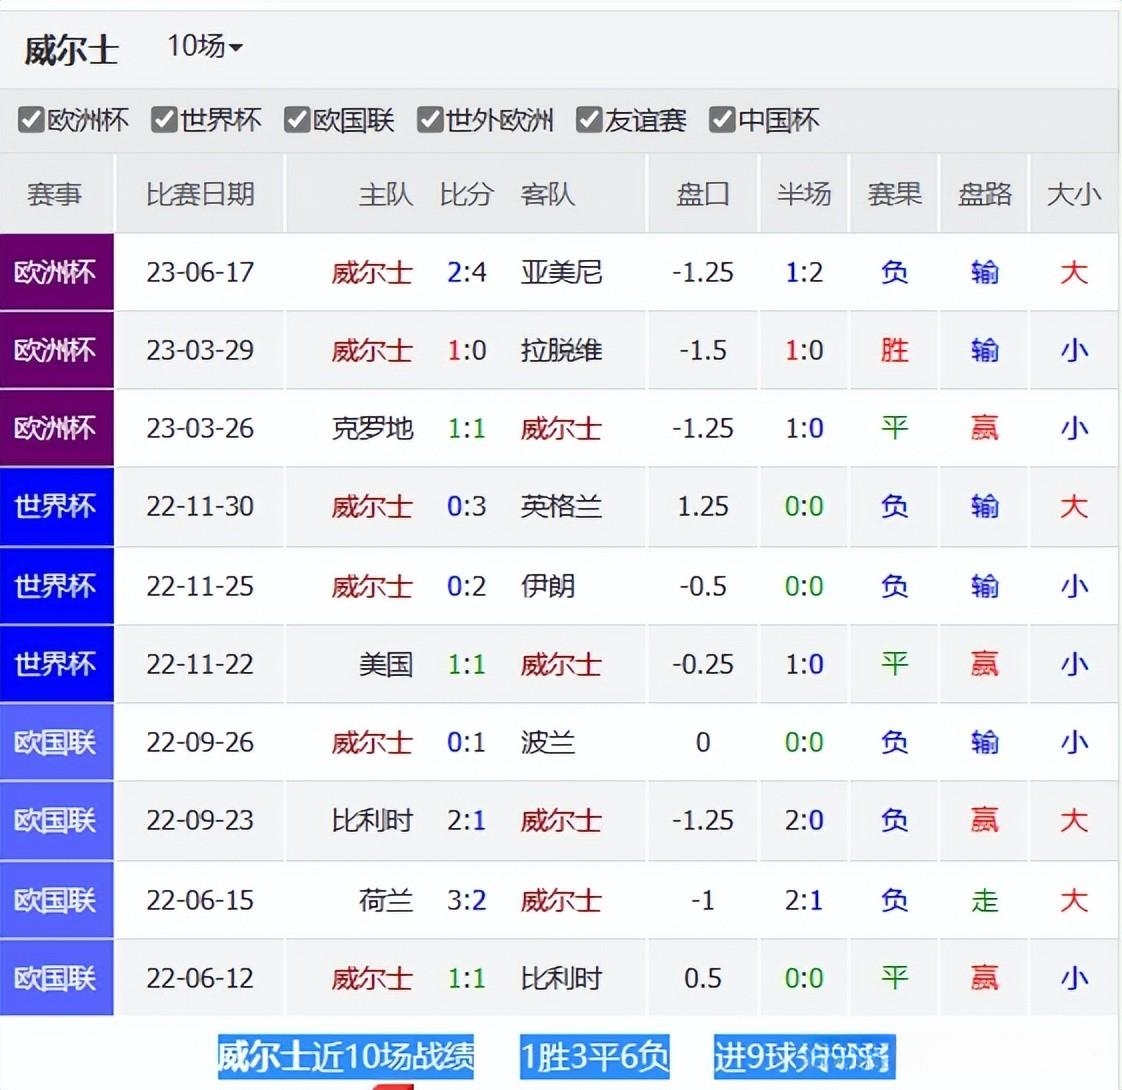Click home team 荷兰
1122x1090 pixels.
pyautogui.click(x=386, y=900)
